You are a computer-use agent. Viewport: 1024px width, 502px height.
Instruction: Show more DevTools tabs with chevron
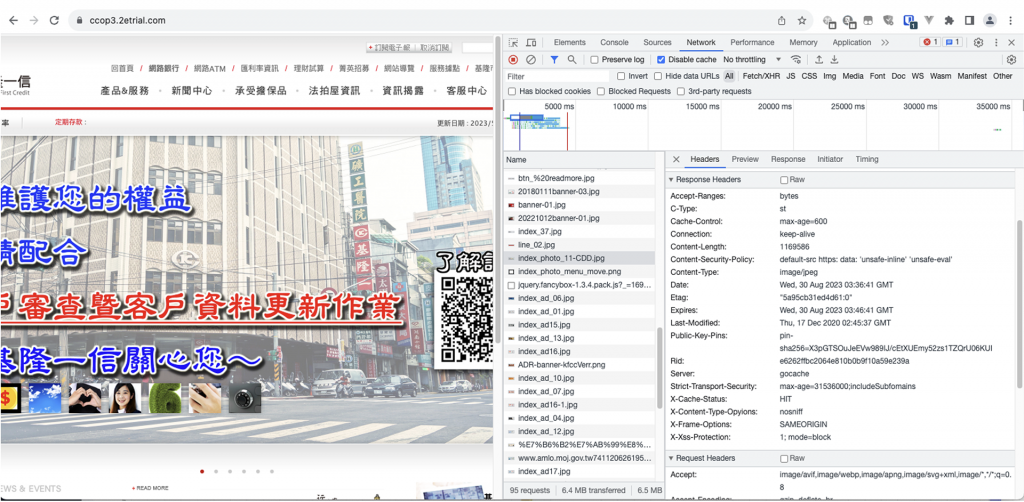coord(885,42)
